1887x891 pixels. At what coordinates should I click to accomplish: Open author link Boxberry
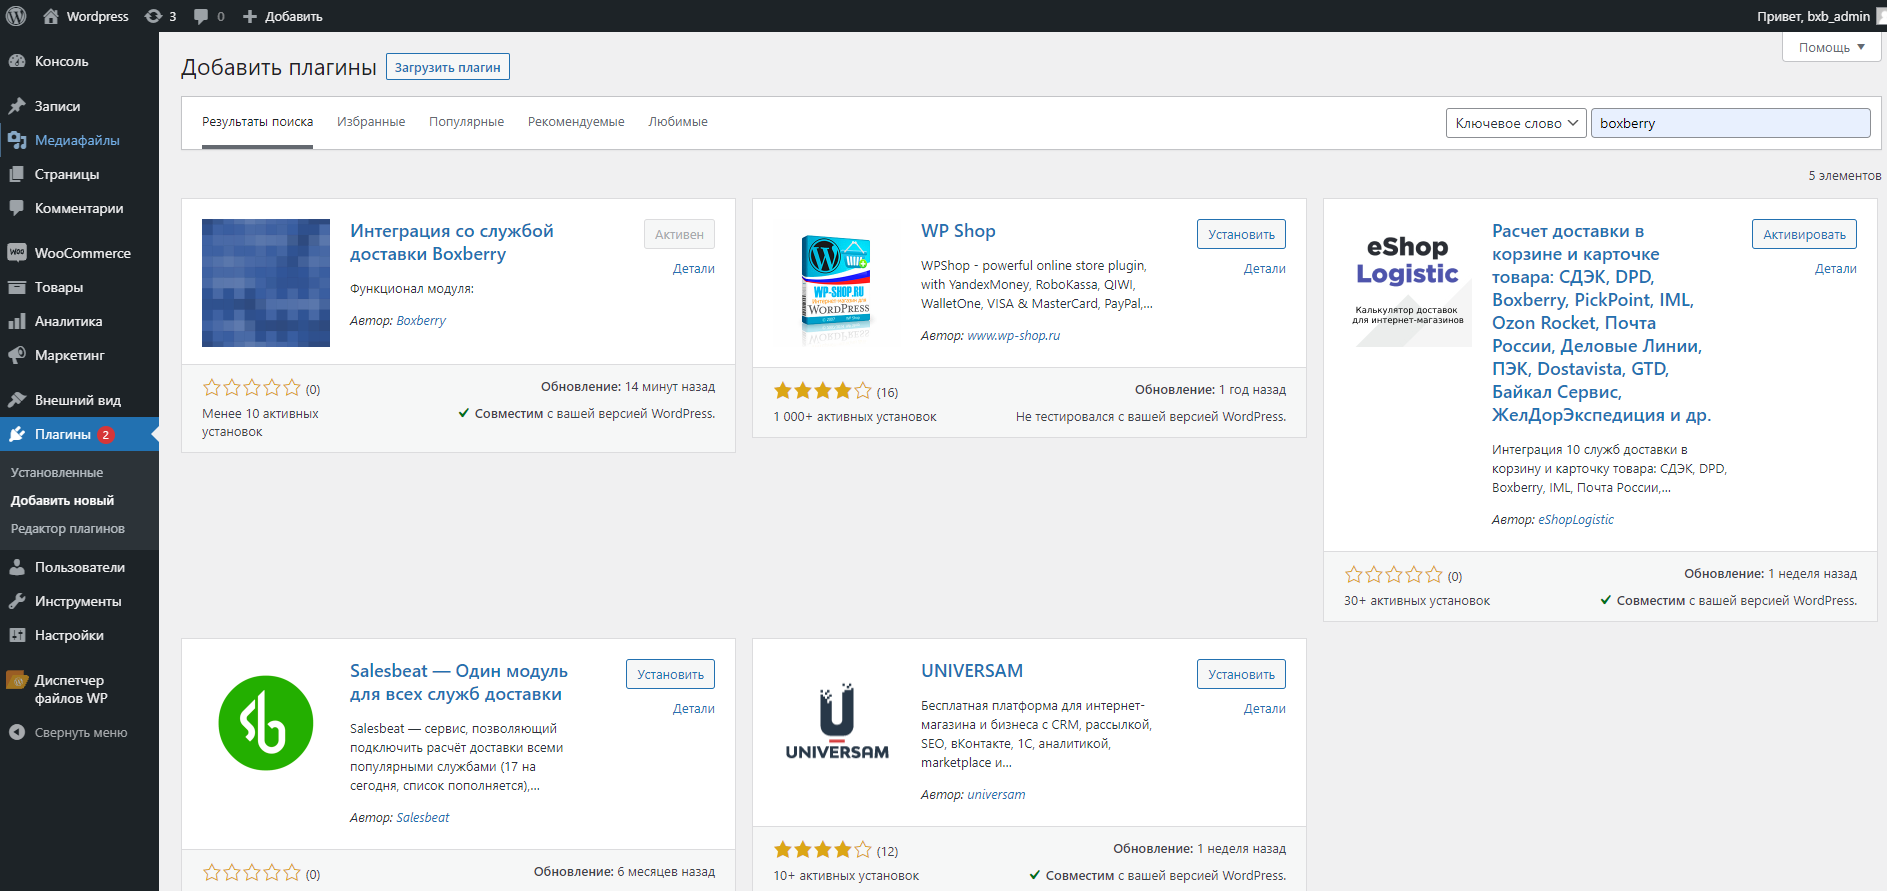(421, 321)
